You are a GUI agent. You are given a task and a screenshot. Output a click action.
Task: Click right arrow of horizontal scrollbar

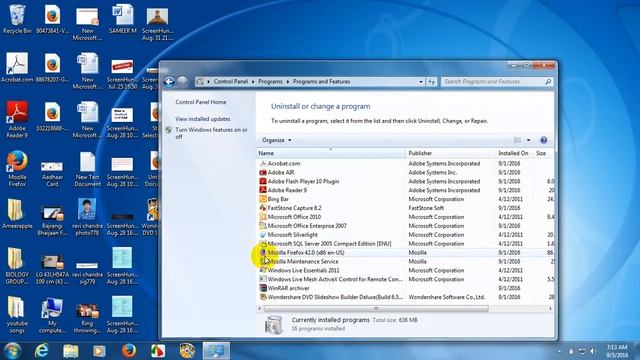(x=550, y=309)
